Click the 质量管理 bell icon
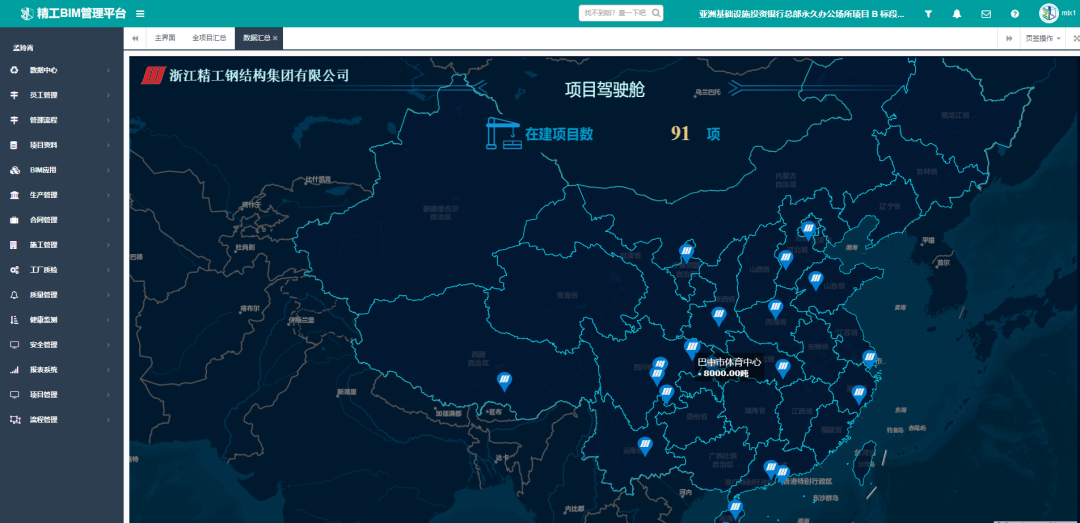The image size is (1080, 523). [14, 295]
